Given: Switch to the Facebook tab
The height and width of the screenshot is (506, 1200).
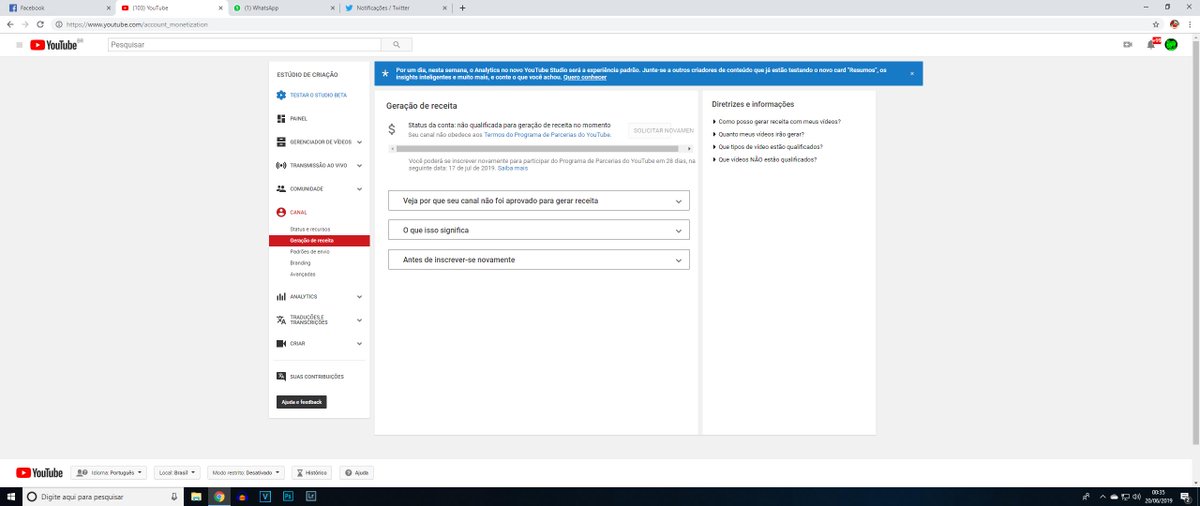Looking at the screenshot, I should pyautogui.click(x=58, y=7).
